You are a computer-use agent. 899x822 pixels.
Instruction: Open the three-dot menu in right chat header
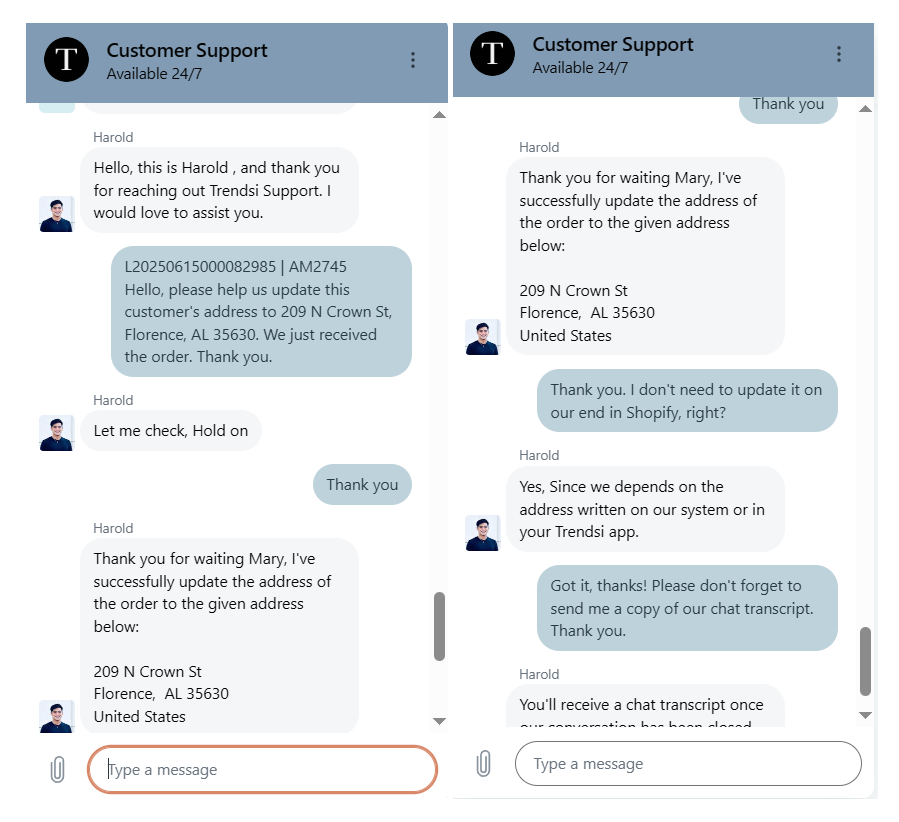(x=839, y=54)
